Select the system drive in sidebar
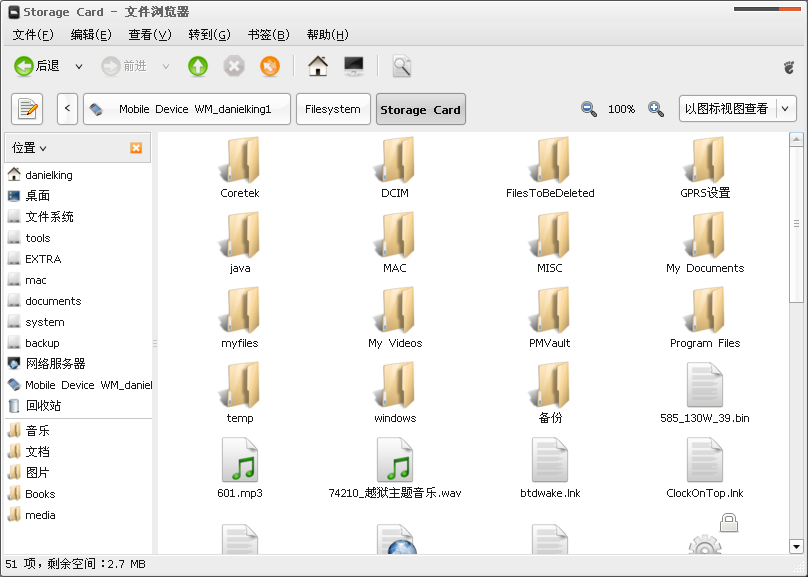 click(78, 322)
